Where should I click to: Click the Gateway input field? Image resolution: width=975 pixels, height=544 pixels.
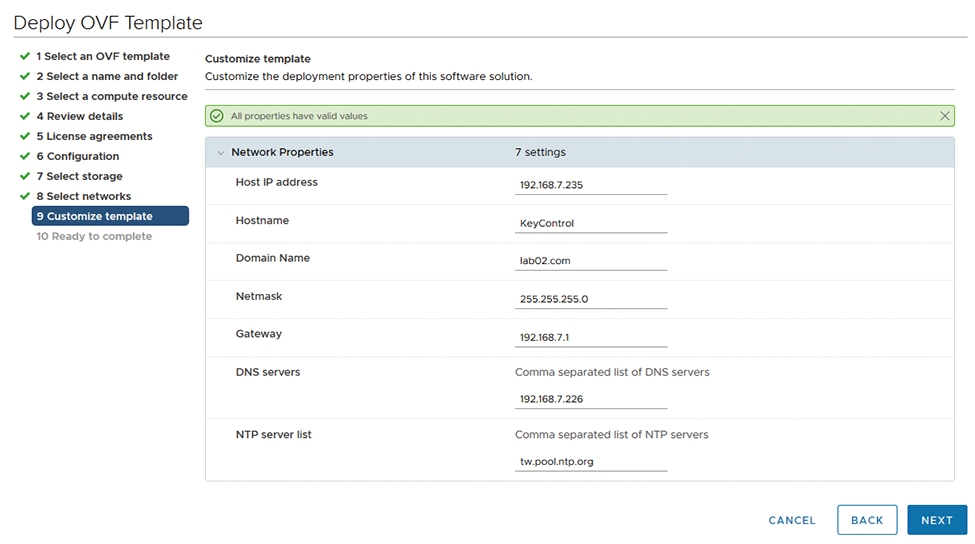(591, 337)
